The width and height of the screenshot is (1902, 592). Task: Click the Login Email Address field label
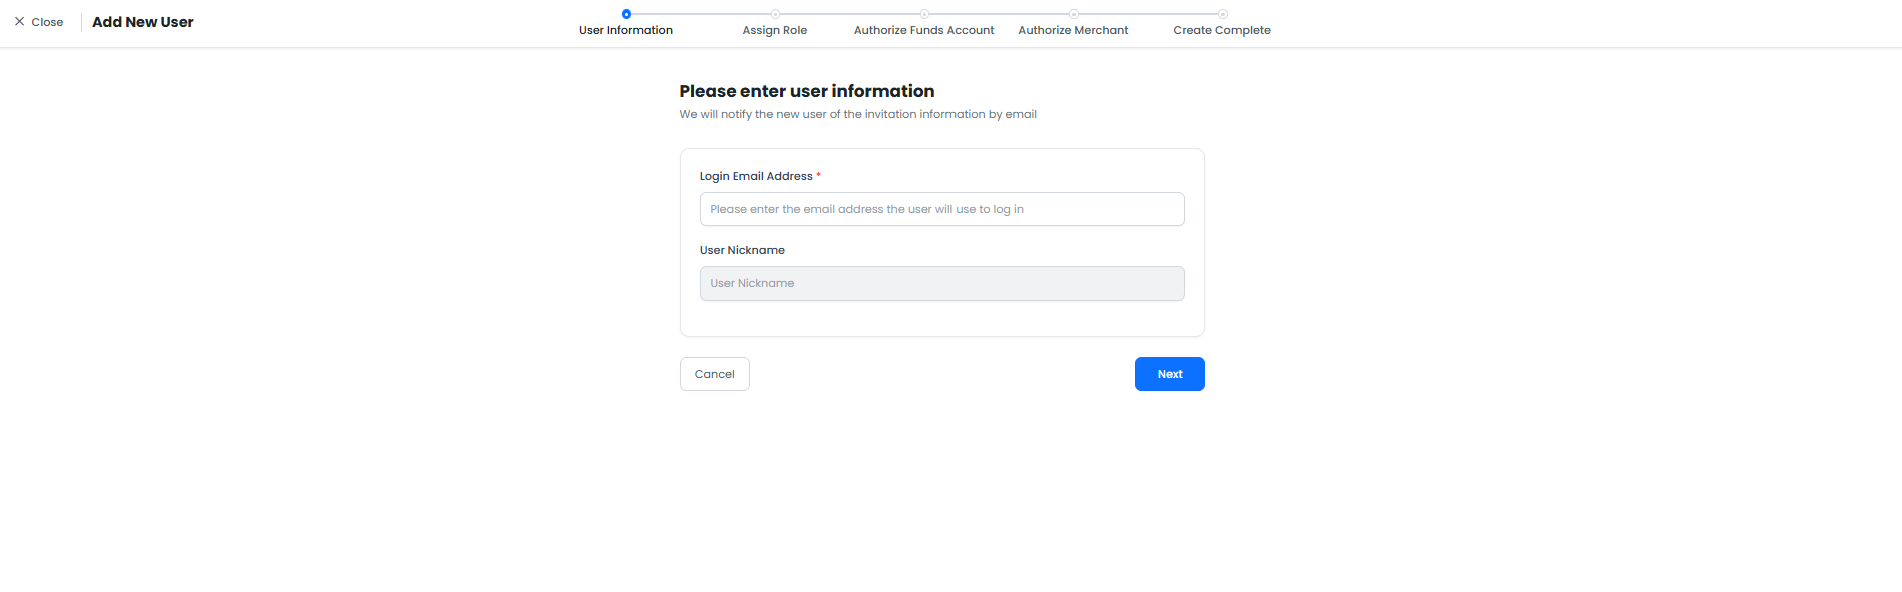756,176
